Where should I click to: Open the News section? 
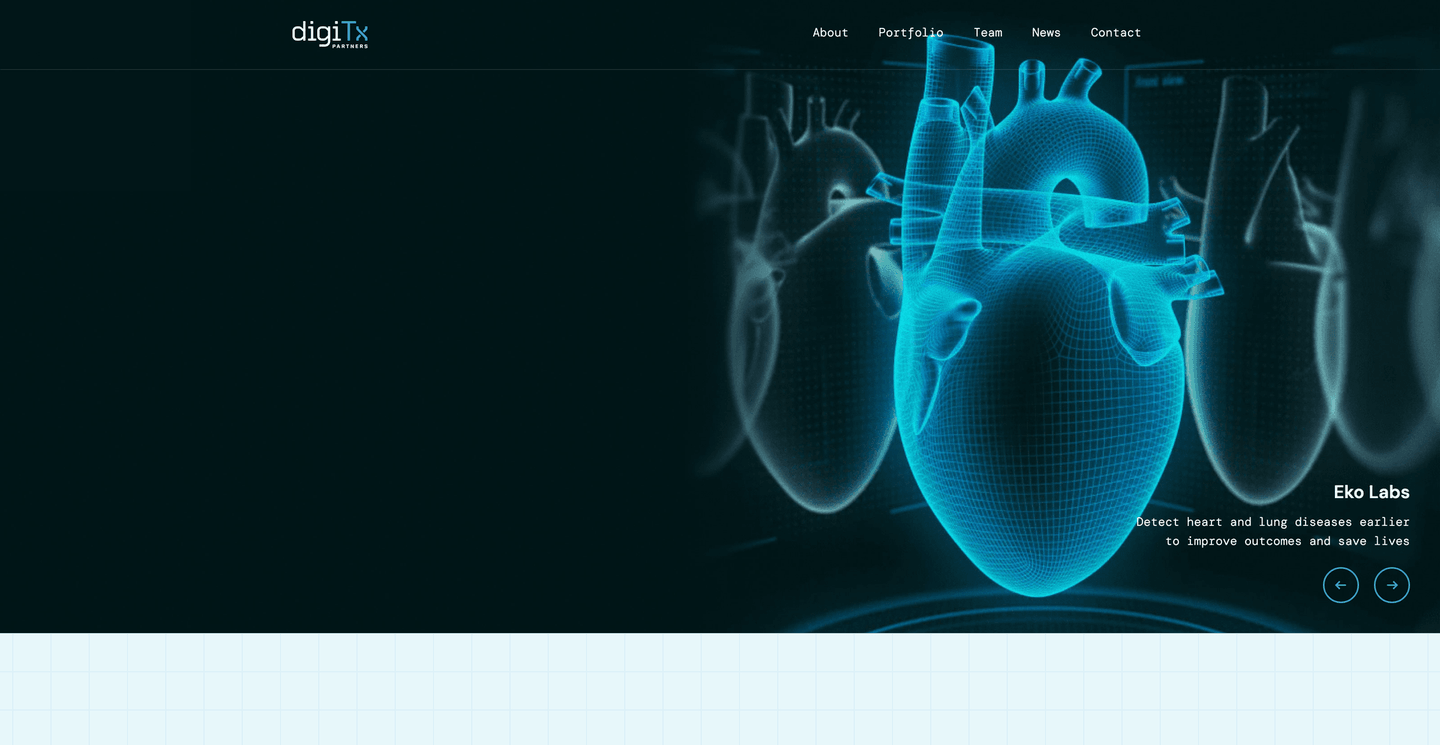pos(1046,32)
